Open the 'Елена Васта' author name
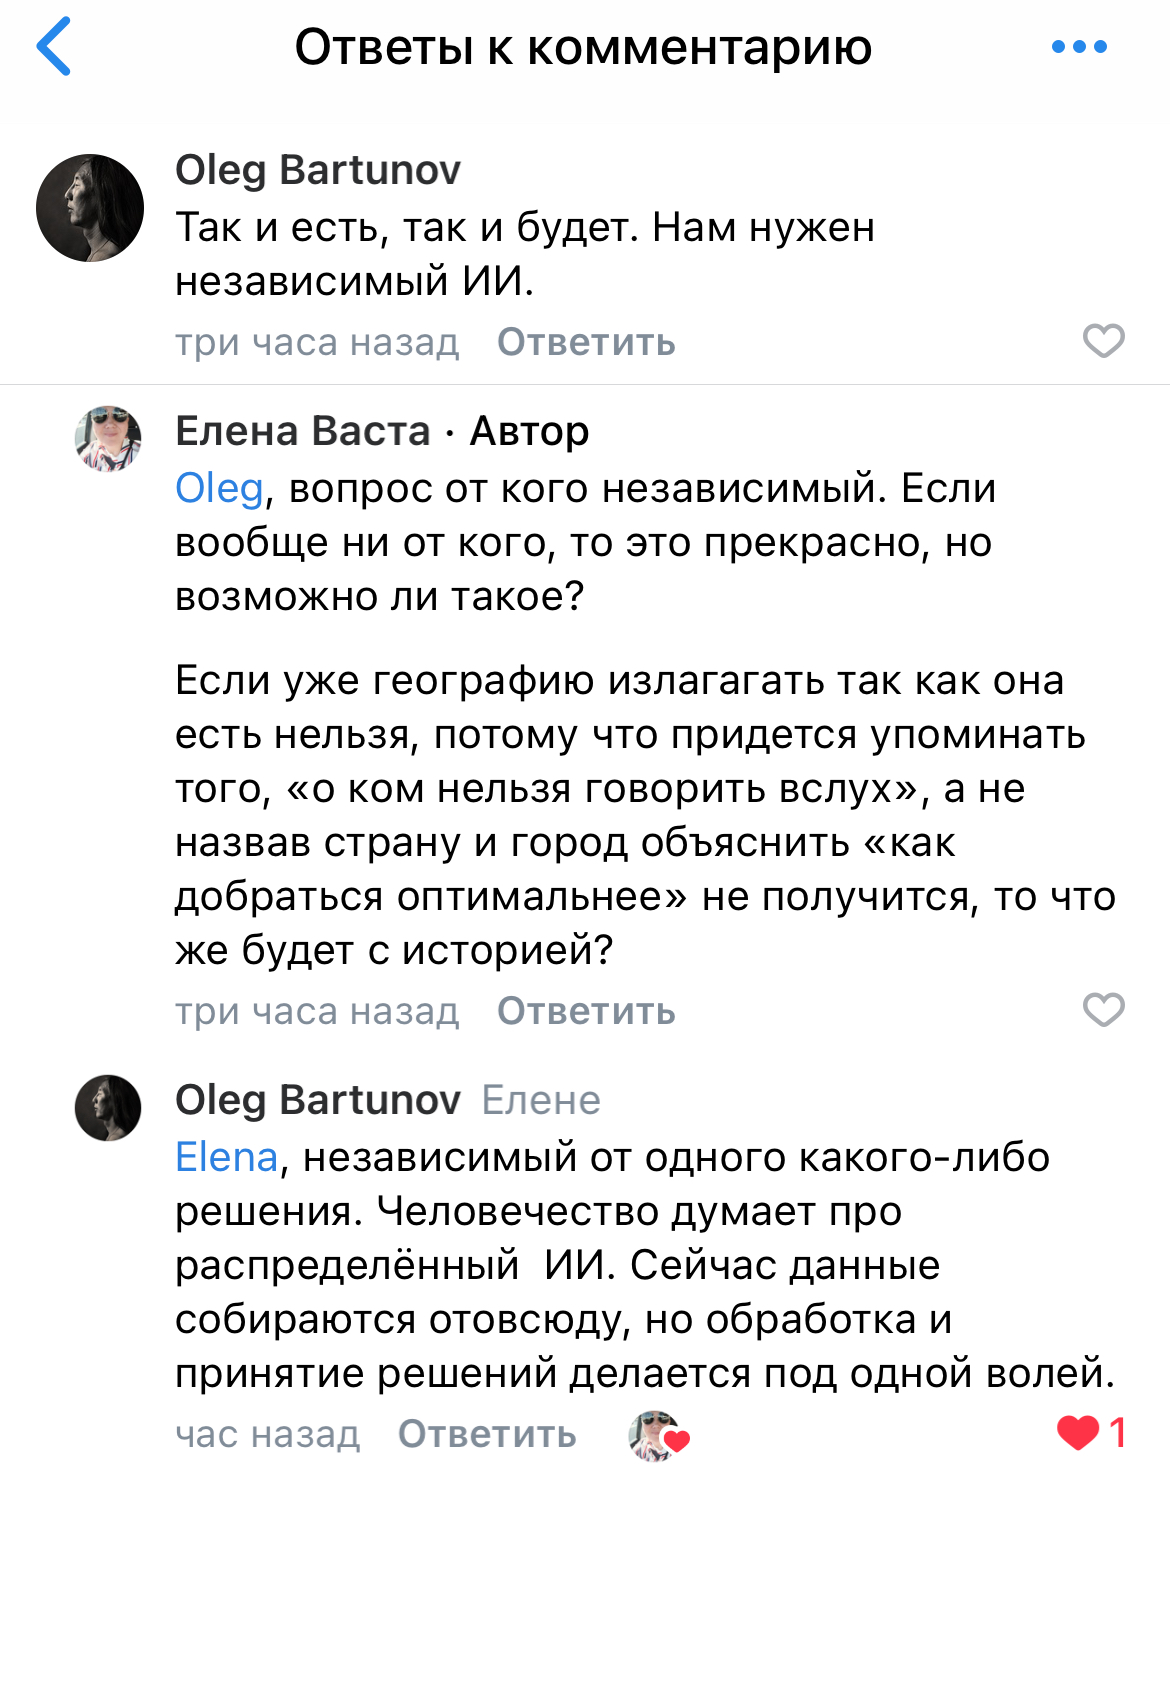1170x1687 pixels. [303, 432]
